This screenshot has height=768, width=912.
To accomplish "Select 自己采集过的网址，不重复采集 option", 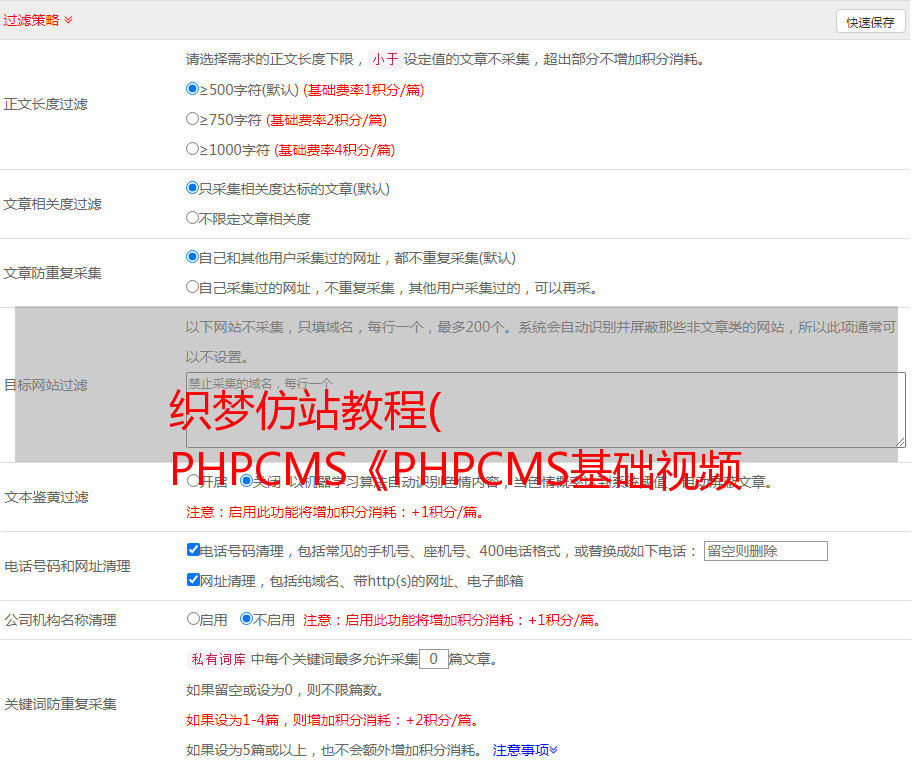I will point(192,286).
